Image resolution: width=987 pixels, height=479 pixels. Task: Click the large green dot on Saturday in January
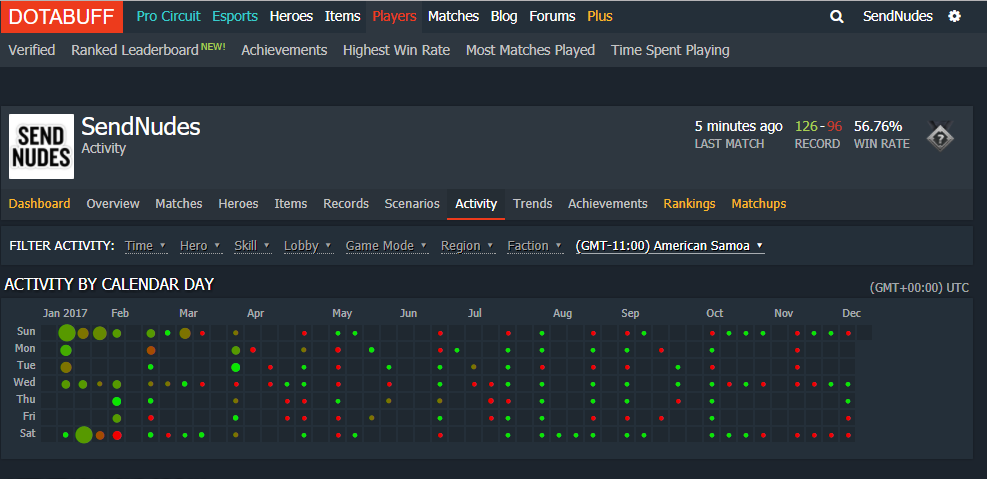(x=83, y=434)
